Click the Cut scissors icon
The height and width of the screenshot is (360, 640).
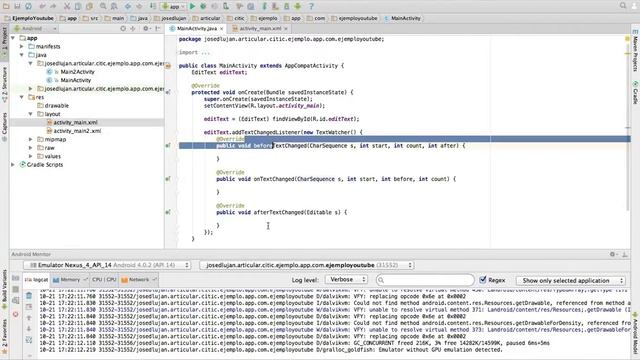pyautogui.click(x=67, y=6)
